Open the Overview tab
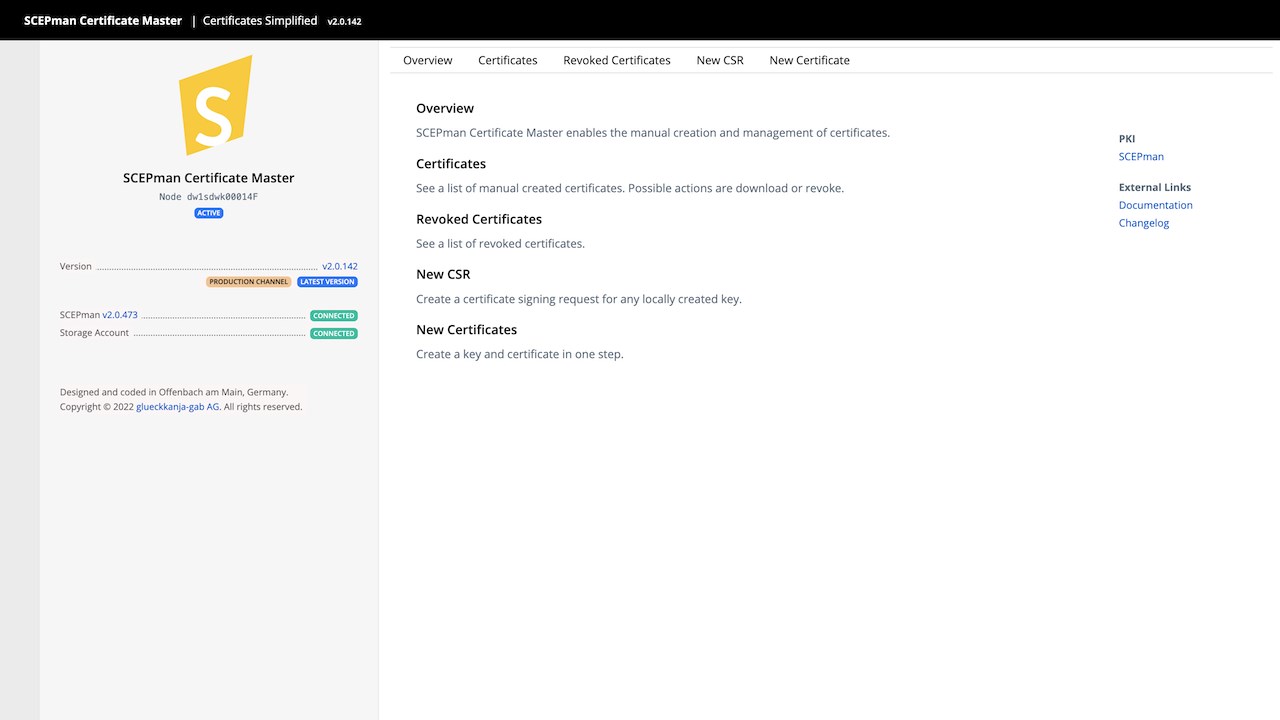 428,60
